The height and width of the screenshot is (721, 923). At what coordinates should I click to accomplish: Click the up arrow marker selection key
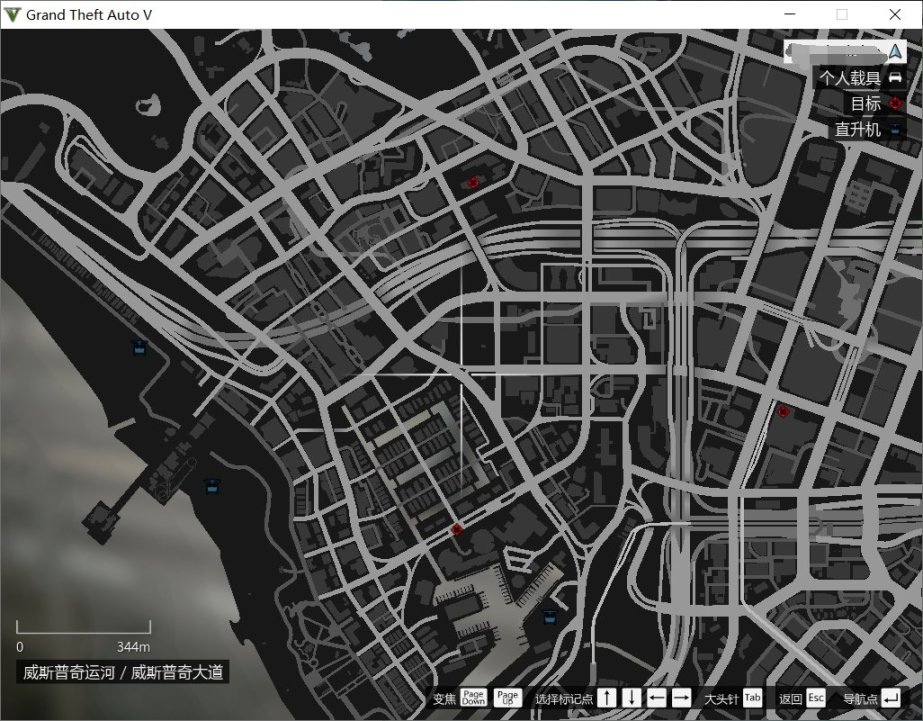click(x=607, y=698)
